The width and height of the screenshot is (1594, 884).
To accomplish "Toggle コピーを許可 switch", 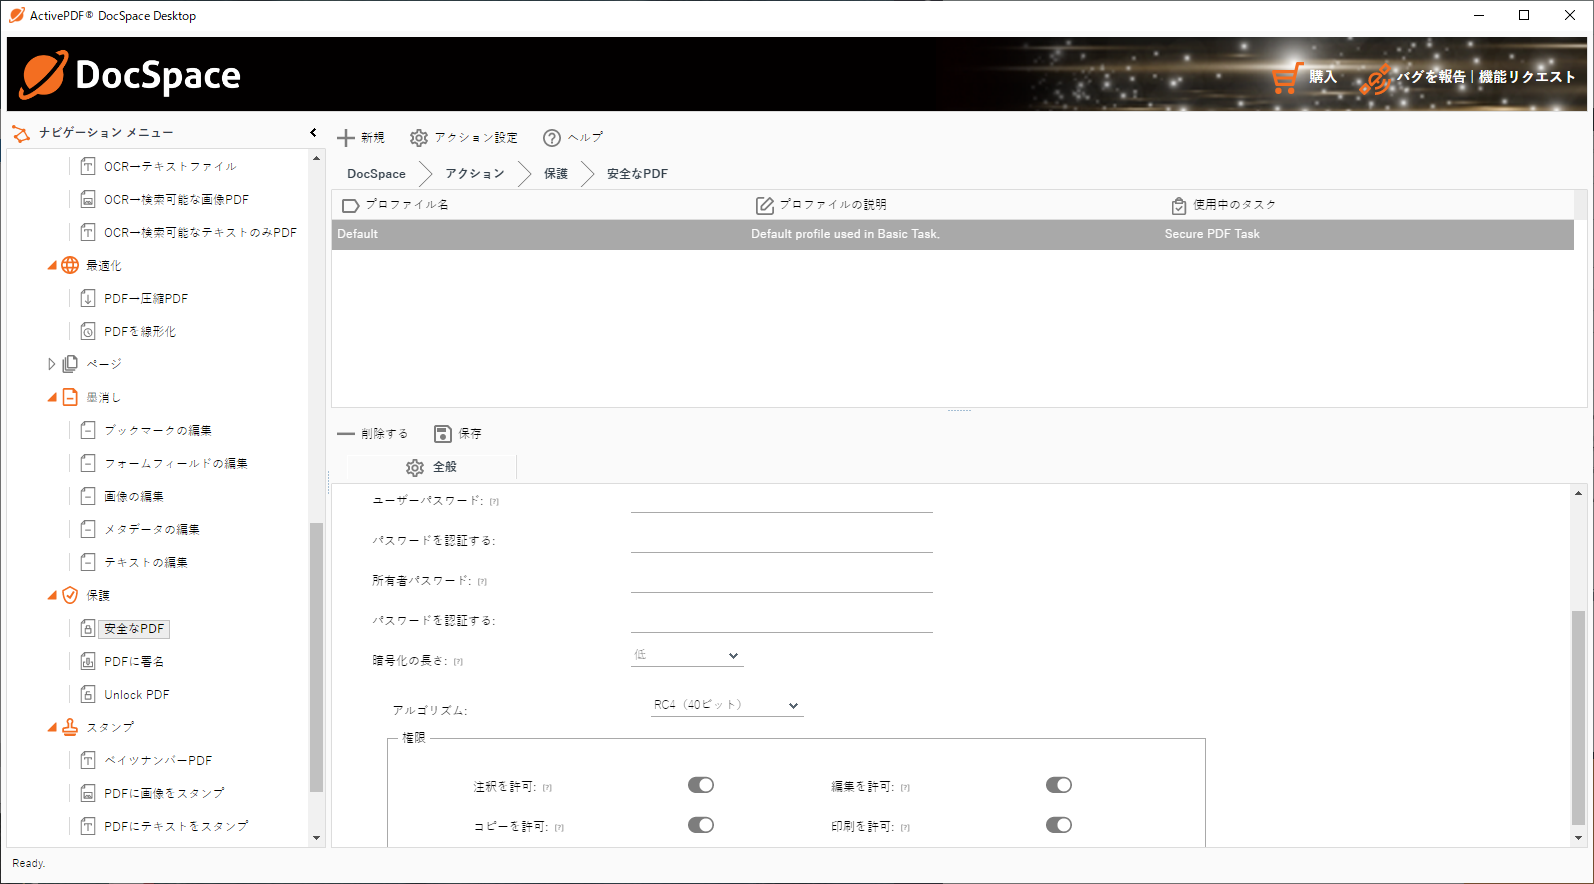I will click(x=701, y=825).
